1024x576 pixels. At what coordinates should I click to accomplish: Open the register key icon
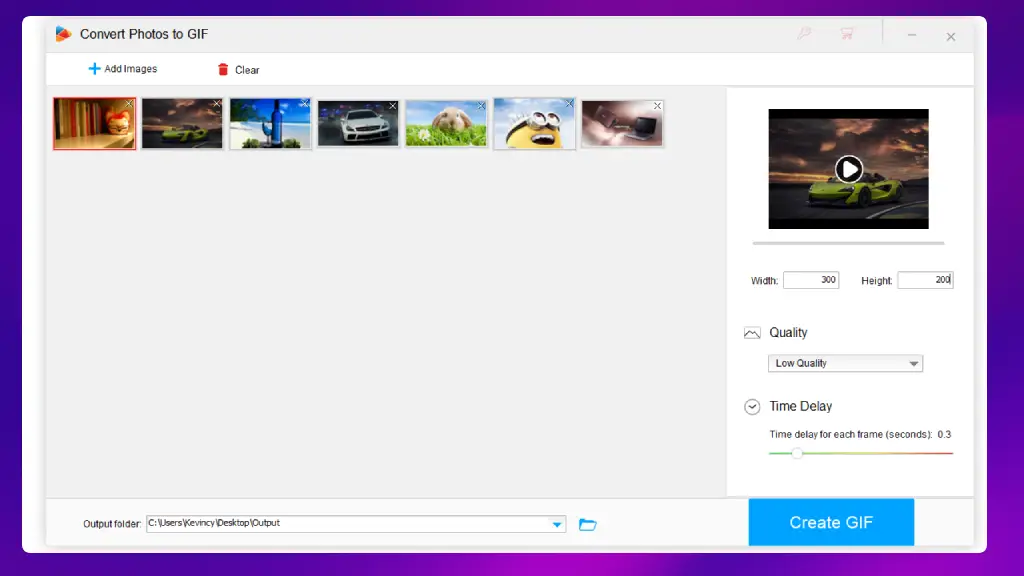click(x=804, y=33)
